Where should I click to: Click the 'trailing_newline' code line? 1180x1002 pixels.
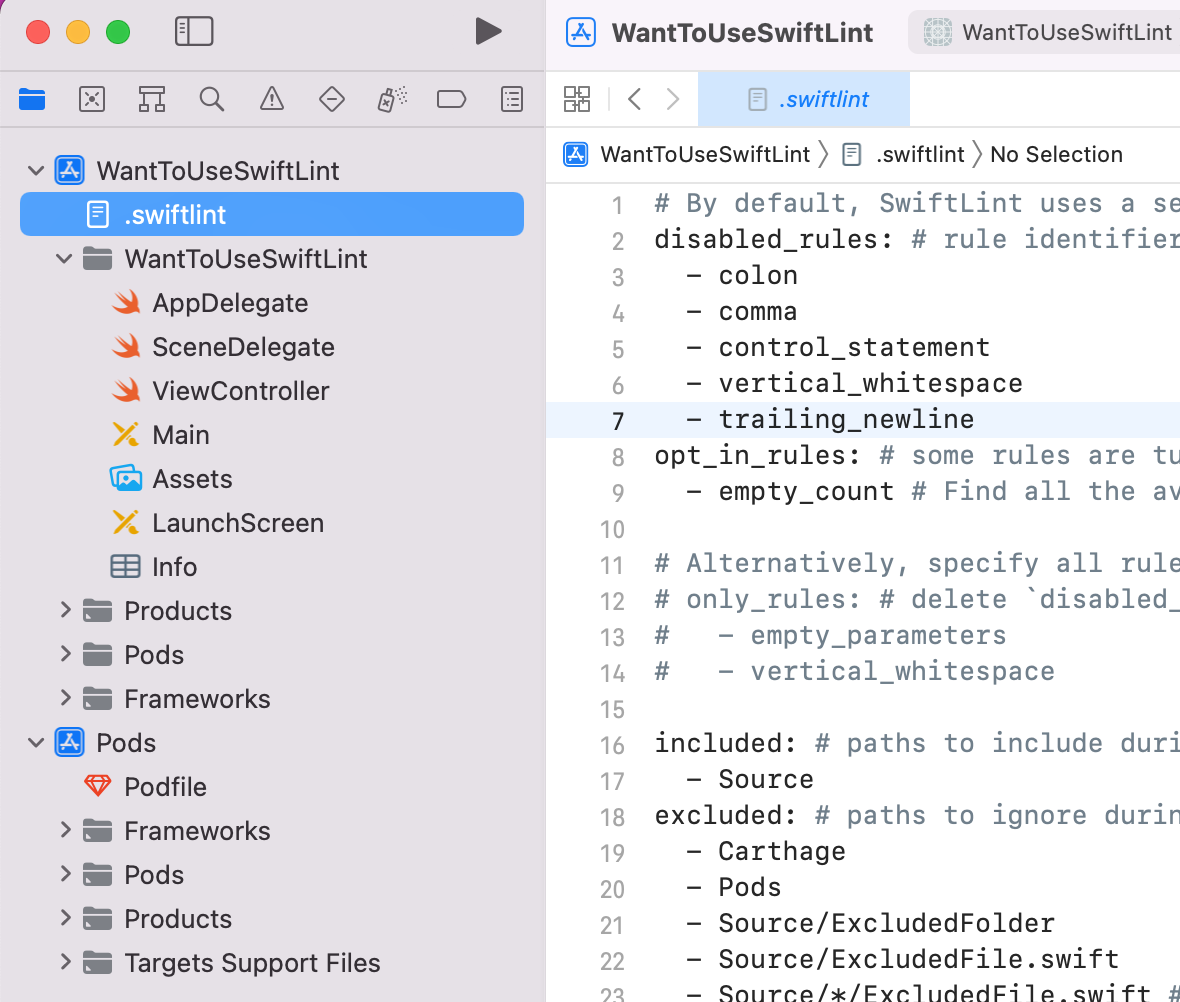tap(846, 419)
